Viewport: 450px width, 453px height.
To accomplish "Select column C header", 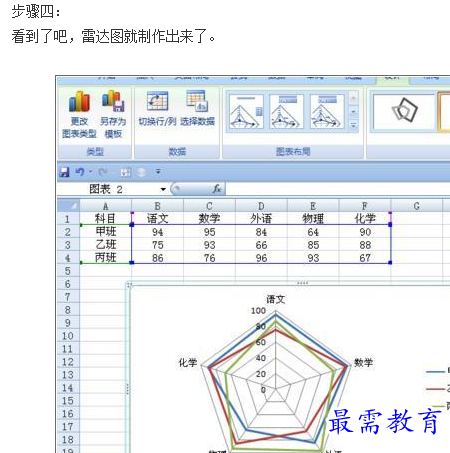I will coord(209,206).
